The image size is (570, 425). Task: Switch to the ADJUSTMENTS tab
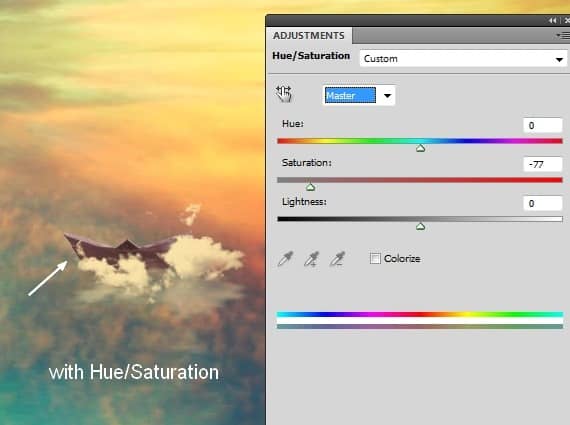[x=309, y=36]
